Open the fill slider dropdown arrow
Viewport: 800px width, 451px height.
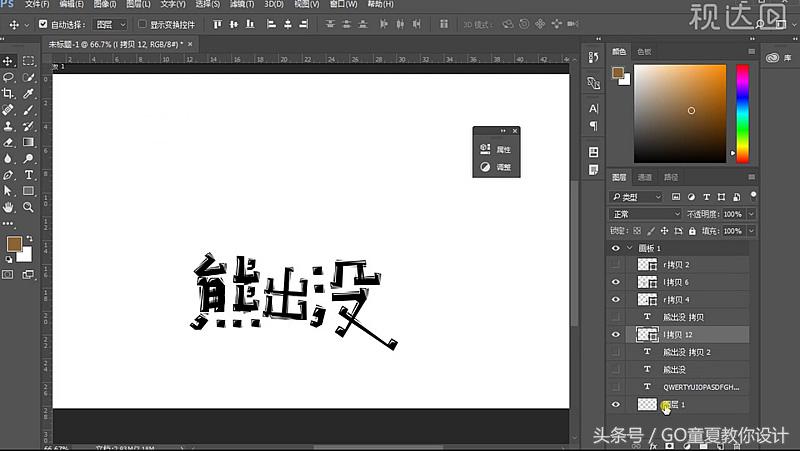751,231
